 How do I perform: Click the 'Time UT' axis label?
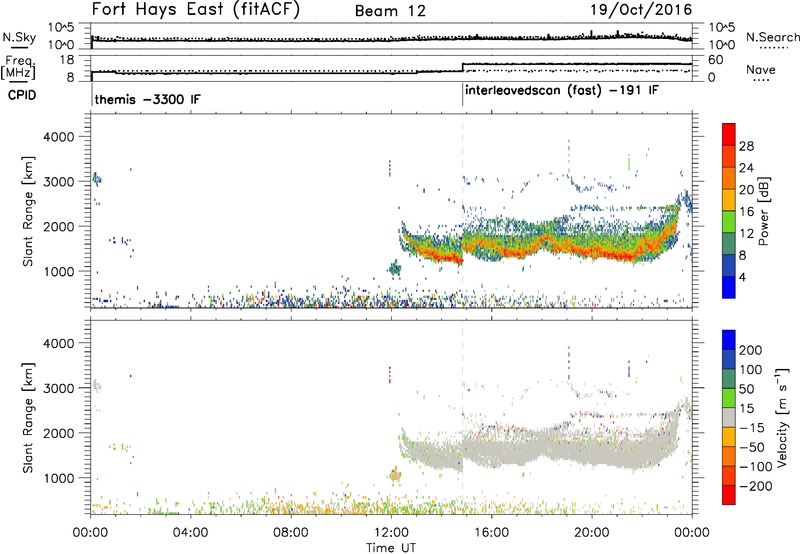(x=391, y=547)
